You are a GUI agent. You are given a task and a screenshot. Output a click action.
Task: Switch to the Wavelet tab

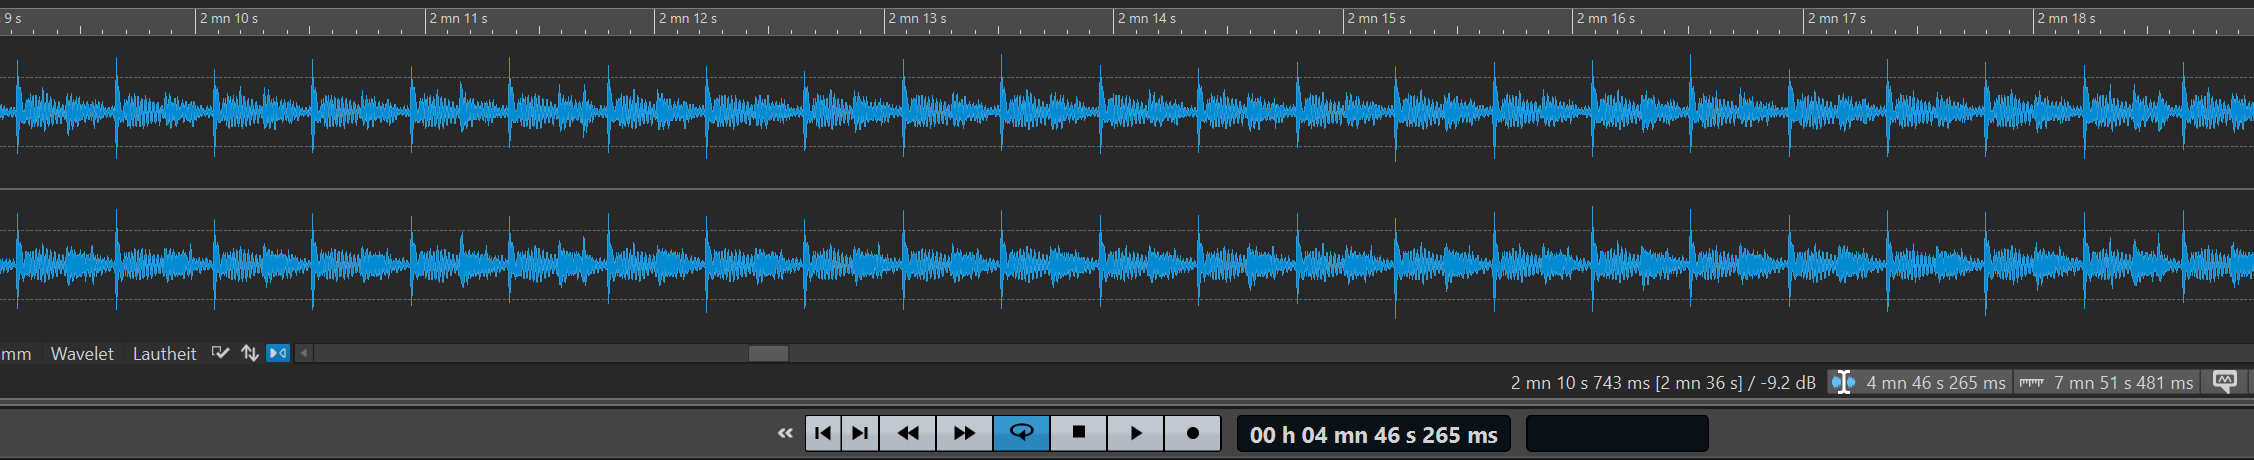tap(82, 354)
